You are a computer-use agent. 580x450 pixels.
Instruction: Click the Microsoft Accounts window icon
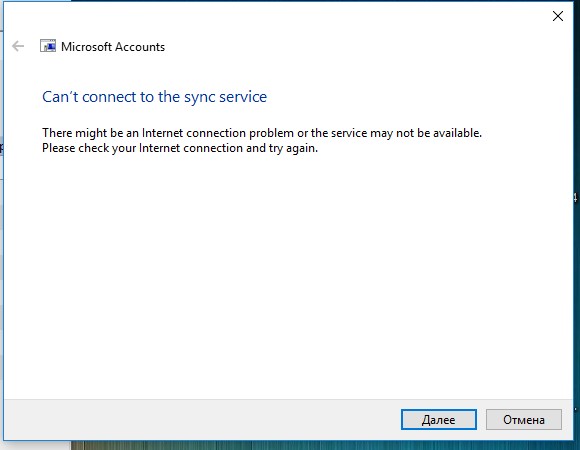[x=48, y=46]
